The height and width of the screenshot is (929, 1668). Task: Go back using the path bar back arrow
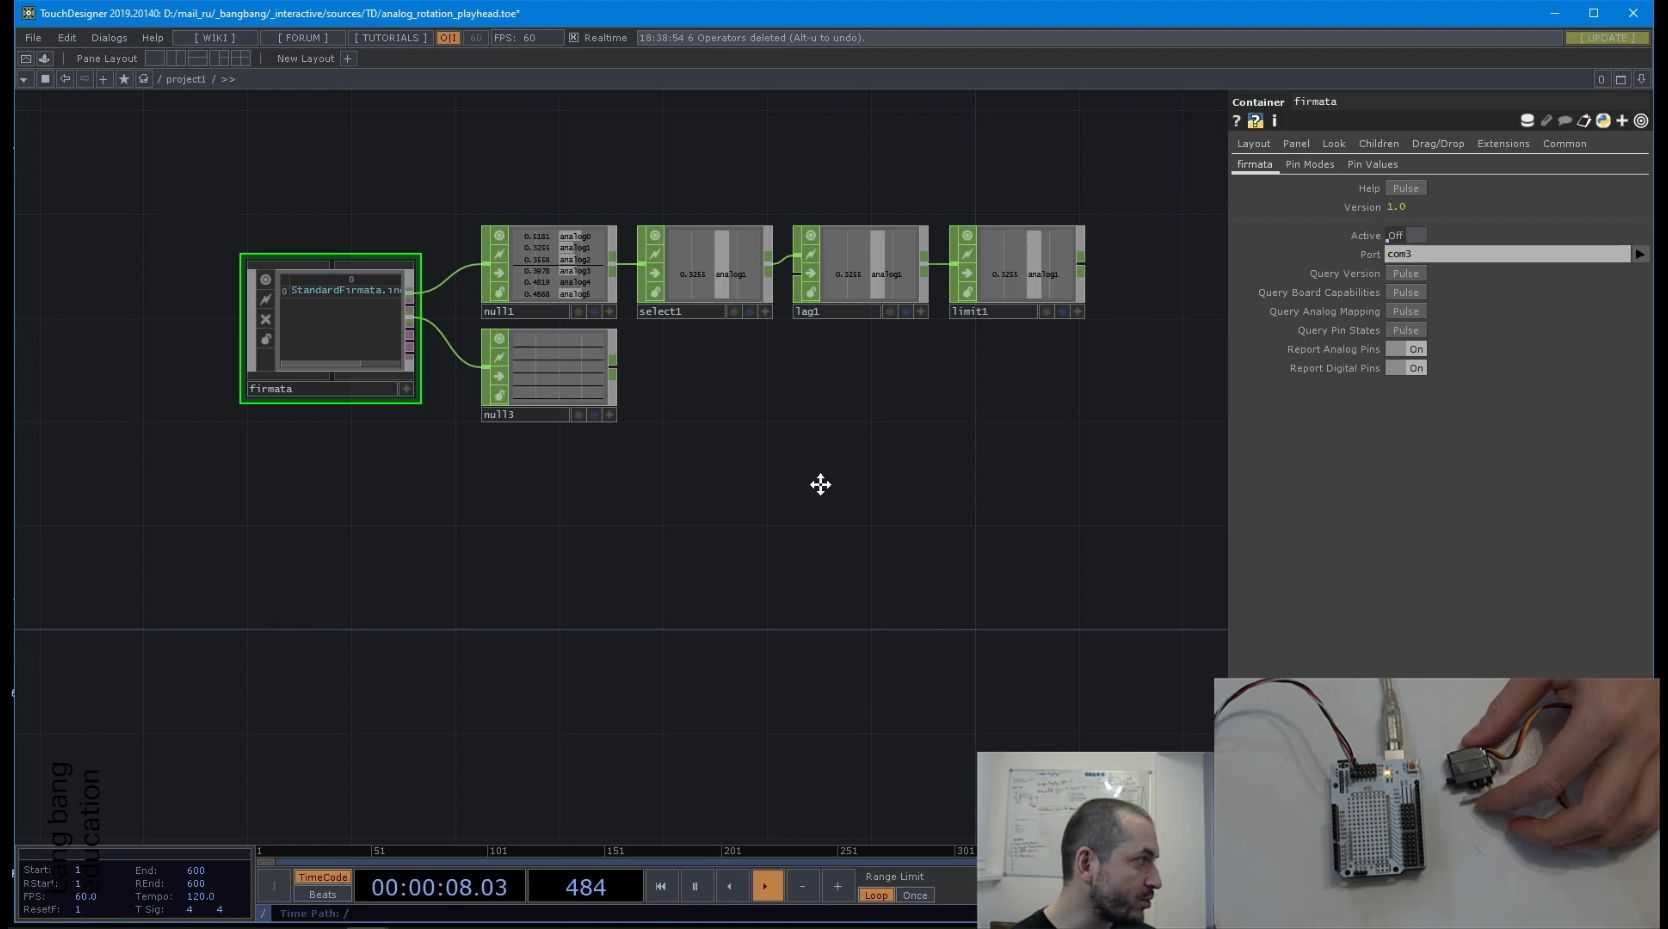coord(65,79)
